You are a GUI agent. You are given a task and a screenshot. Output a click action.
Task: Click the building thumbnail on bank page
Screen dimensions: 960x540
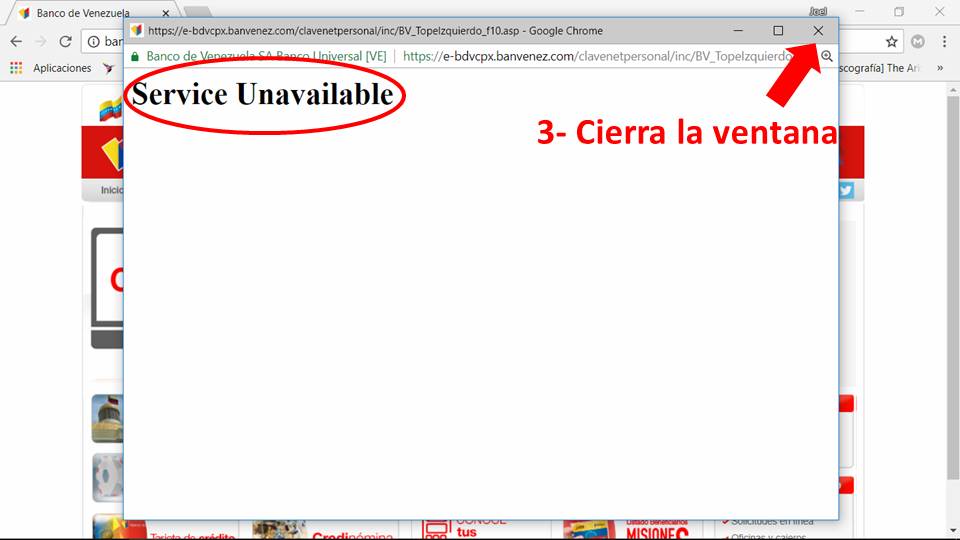pos(107,419)
